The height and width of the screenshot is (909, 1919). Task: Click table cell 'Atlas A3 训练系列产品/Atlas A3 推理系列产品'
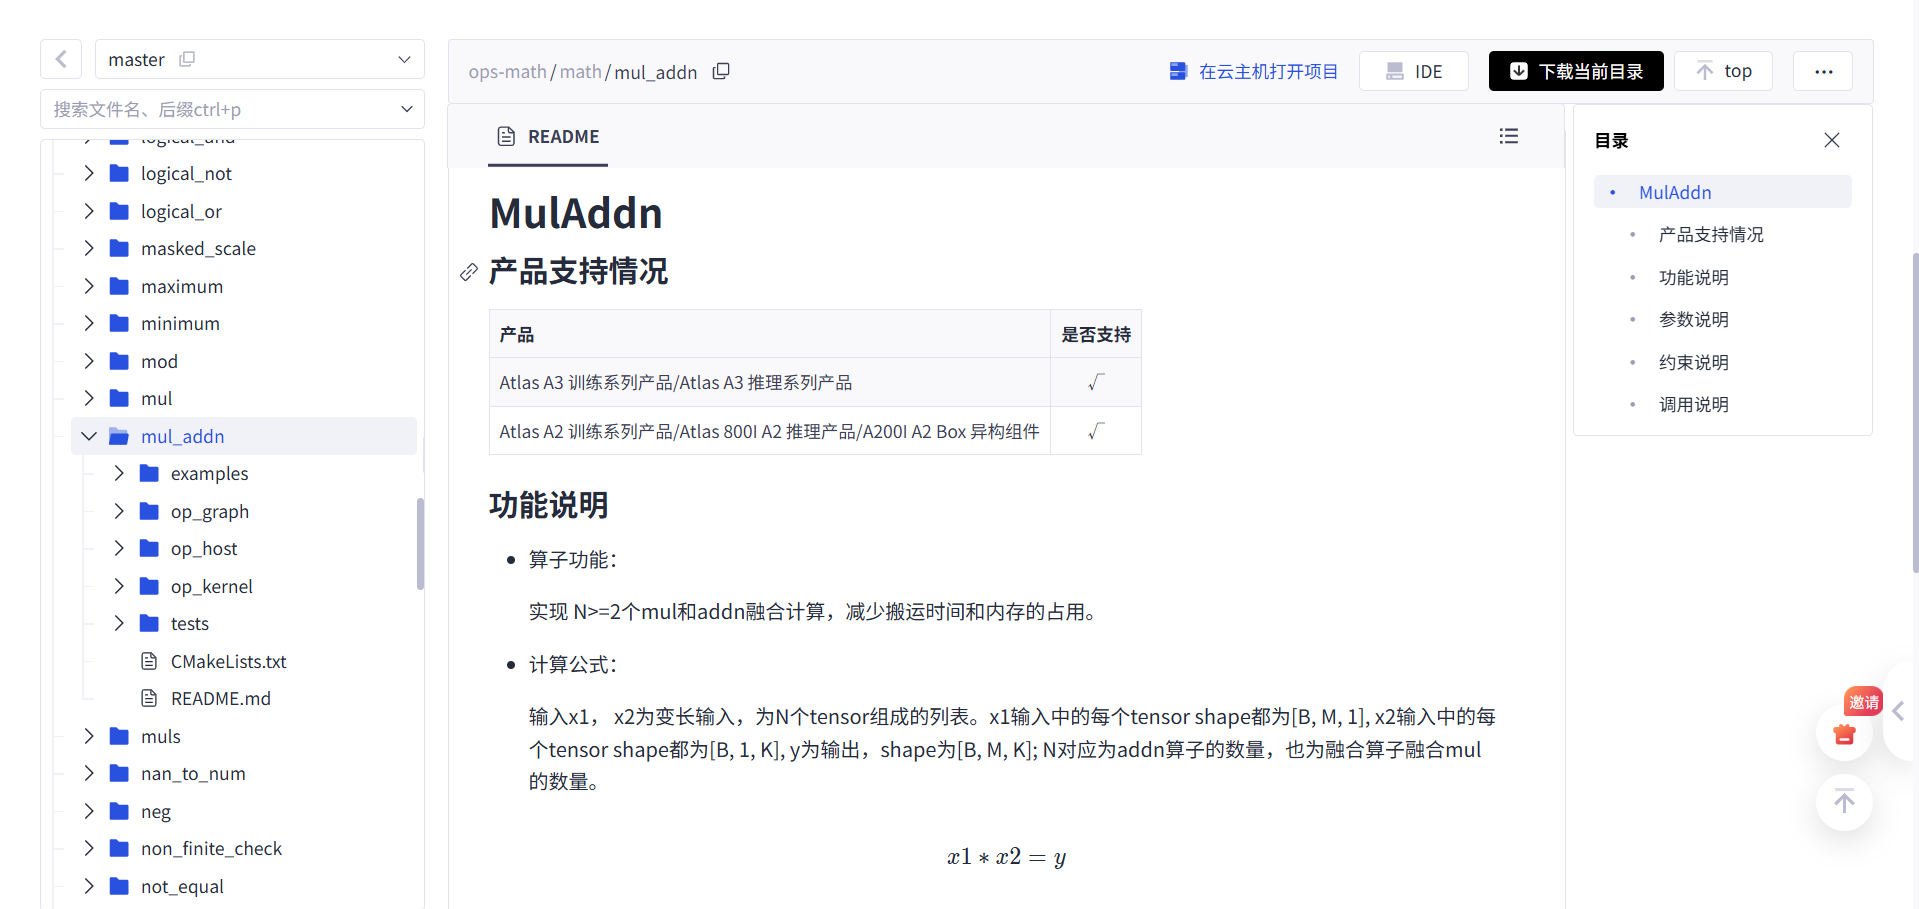point(769,382)
